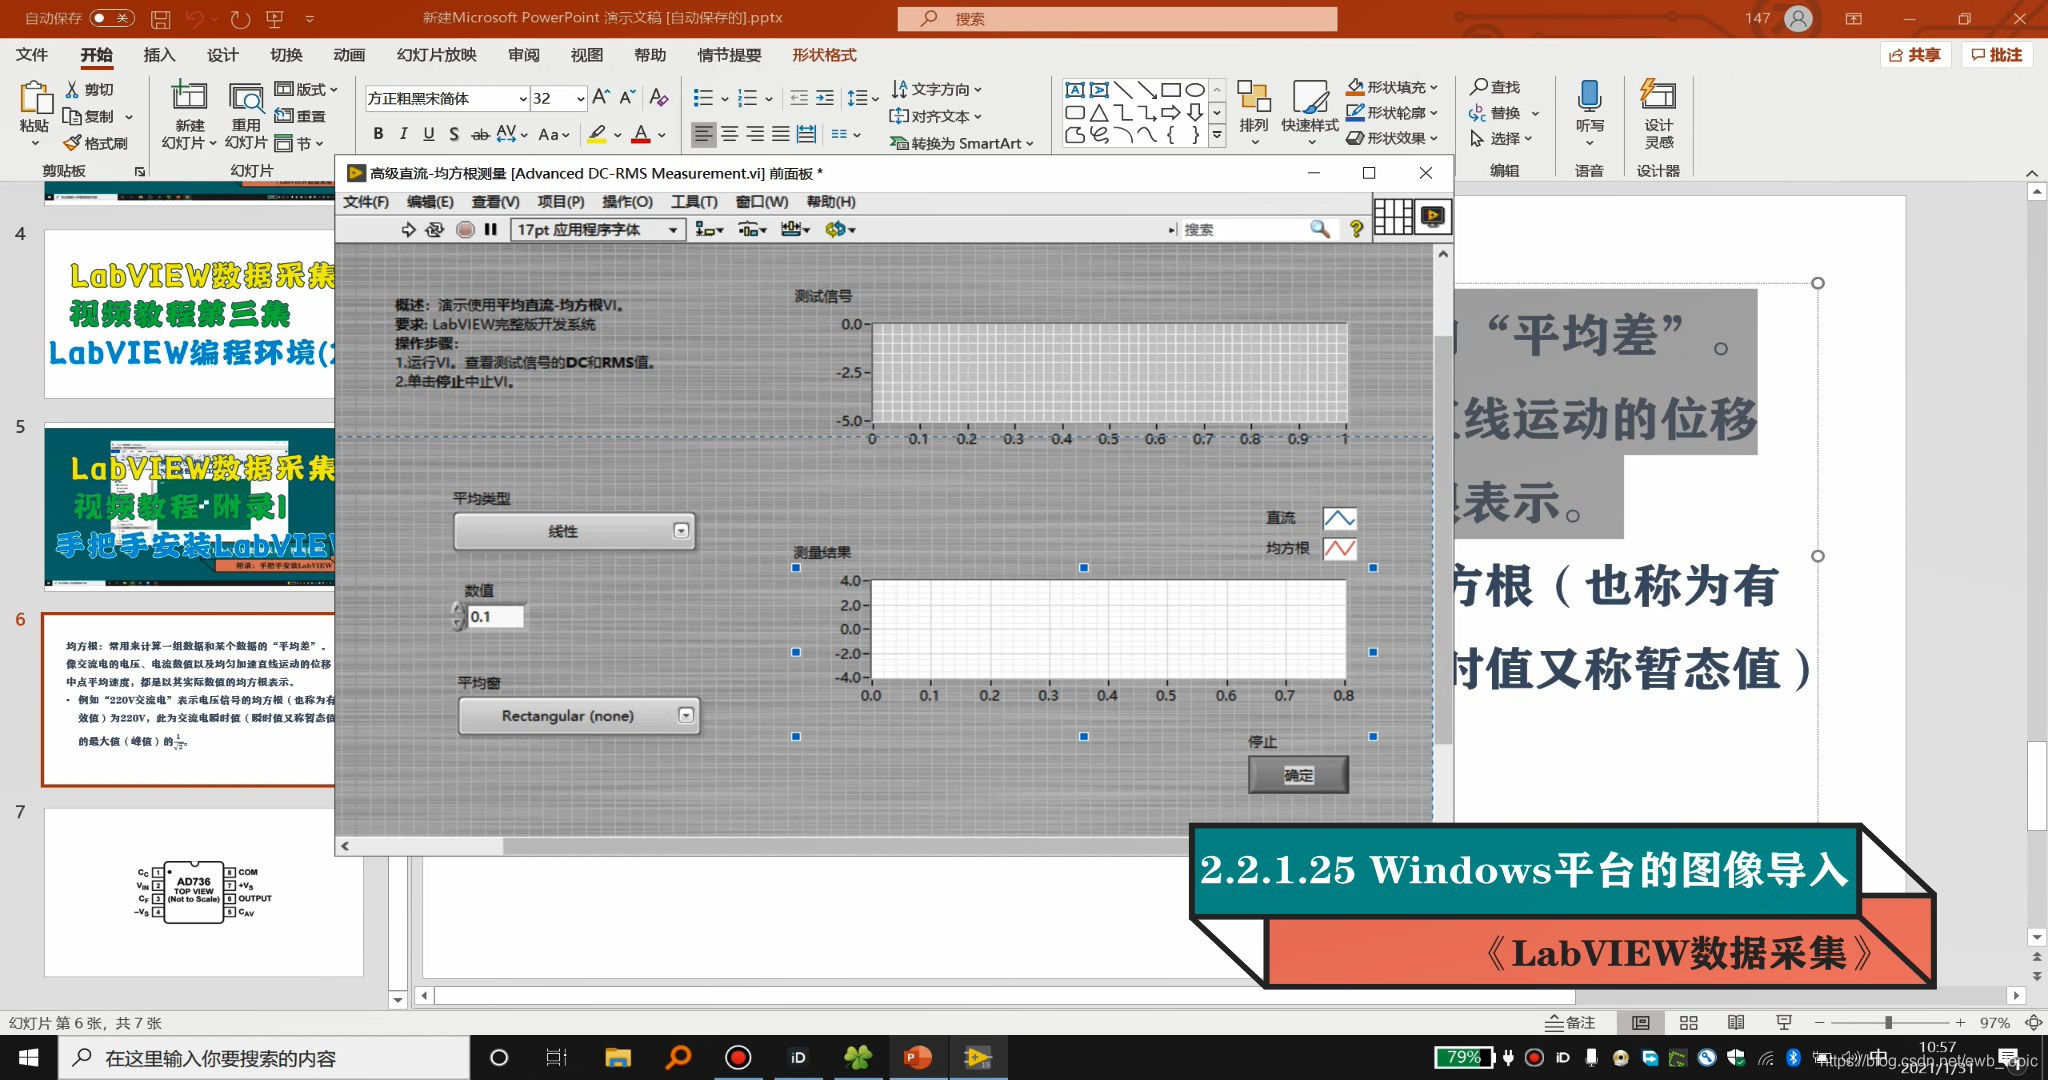The width and height of the screenshot is (2048, 1080).
Task: Click Clear All Formatting icon
Action: point(658,97)
